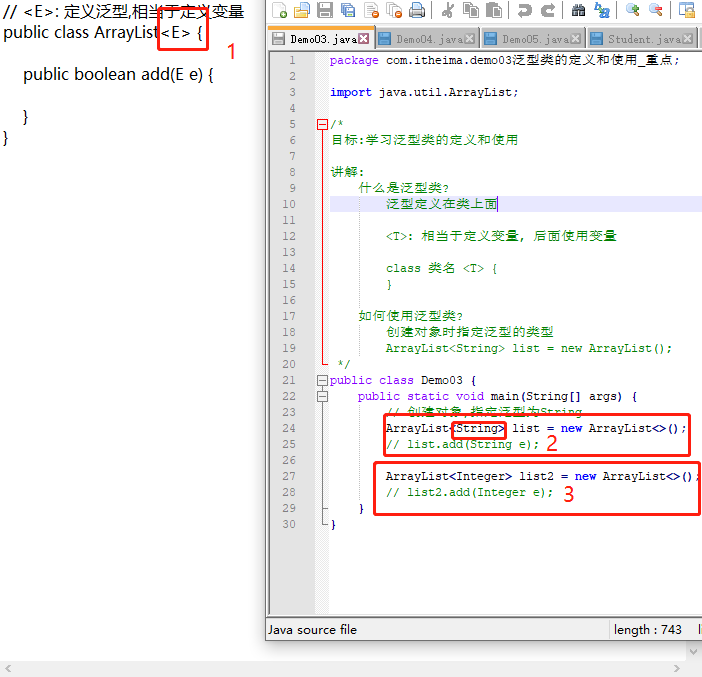Viewport: 702px width, 677px height.
Task: Click the Save All toolbar icon
Action: pyautogui.click(x=348, y=10)
